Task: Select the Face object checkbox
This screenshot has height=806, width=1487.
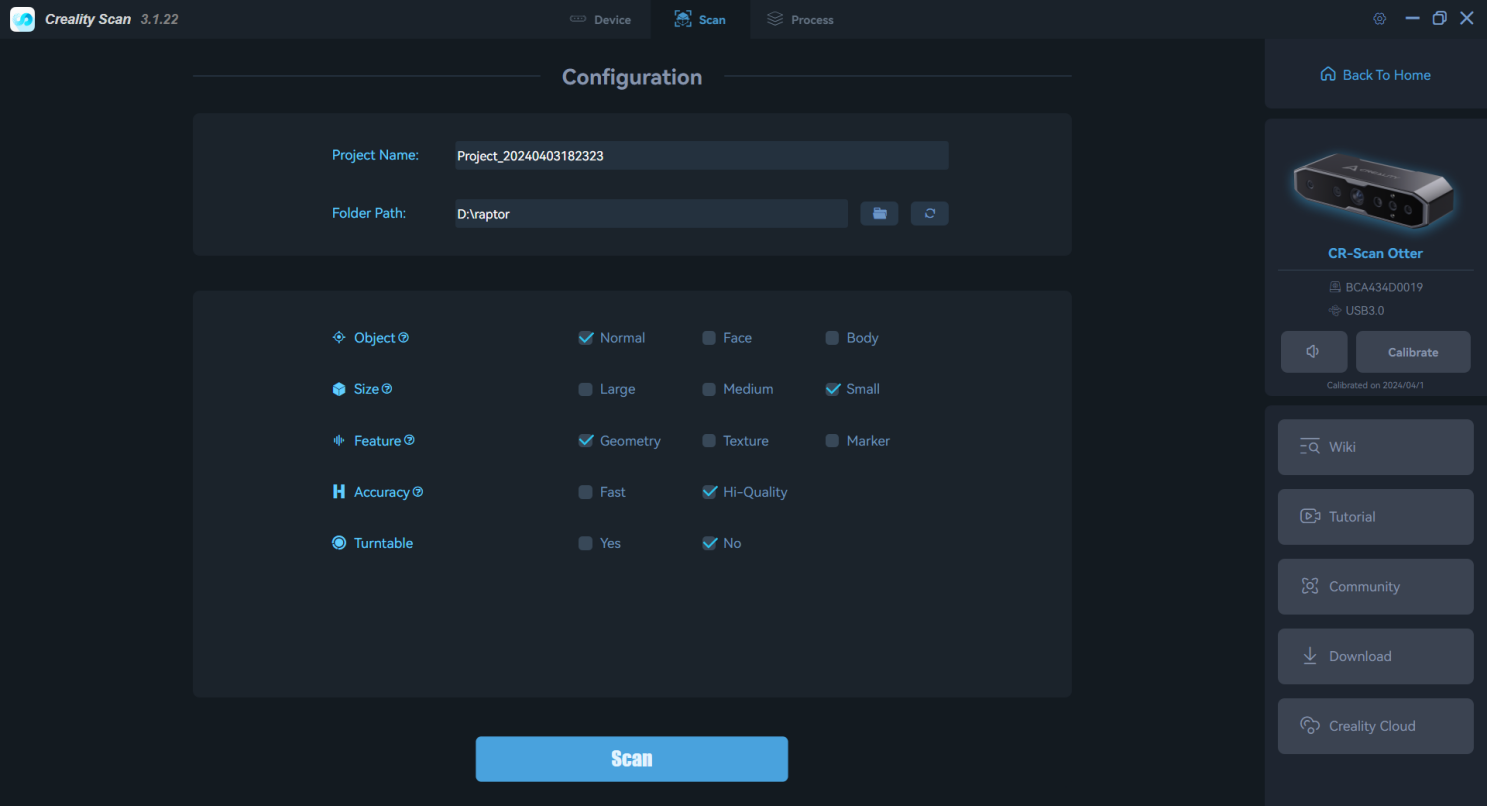Action: [709, 338]
